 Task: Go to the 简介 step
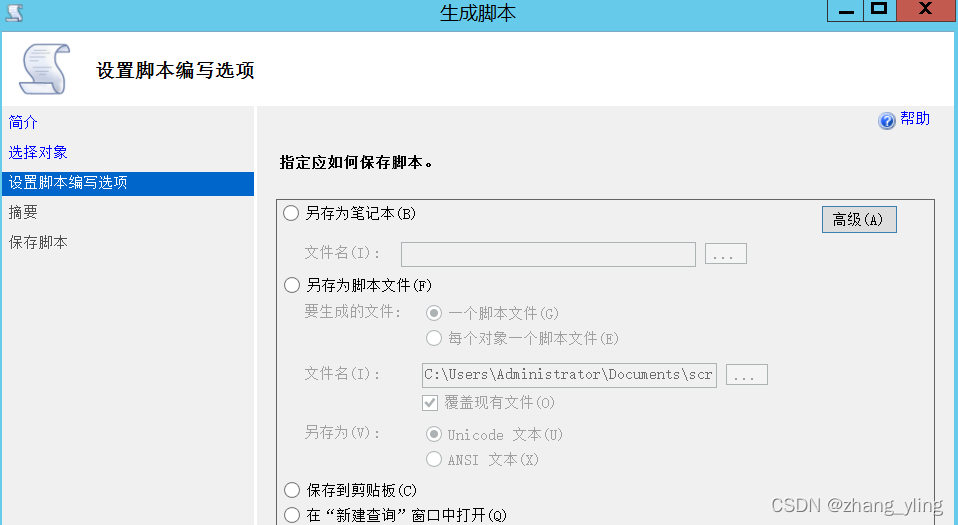pos(23,122)
